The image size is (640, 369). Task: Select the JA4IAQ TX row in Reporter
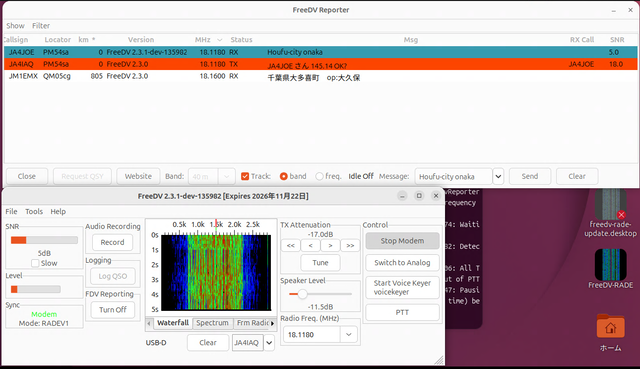point(320,64)
